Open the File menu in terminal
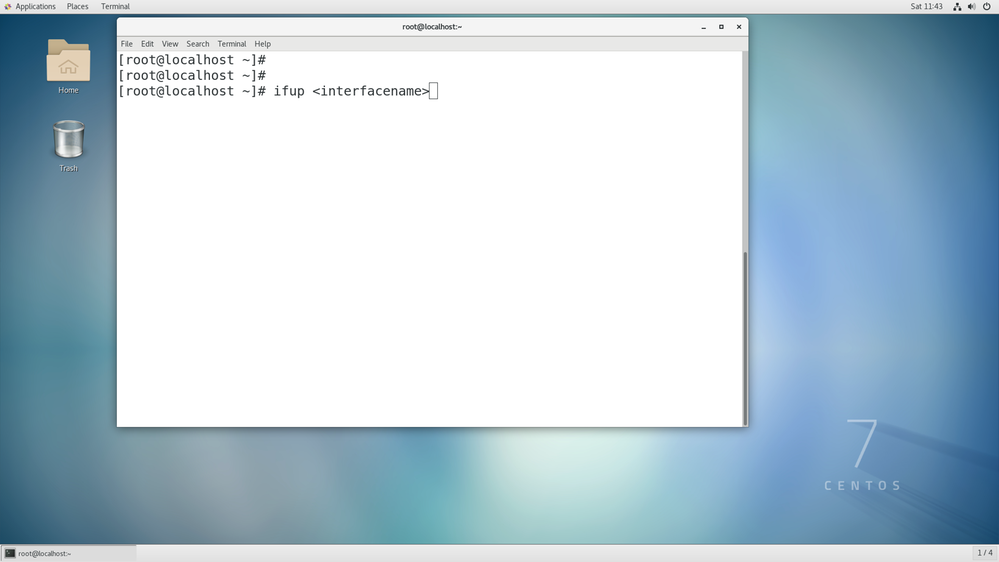The height and width of the screenshot is (562, 999). pyautogui.click(x=127, y=44)
